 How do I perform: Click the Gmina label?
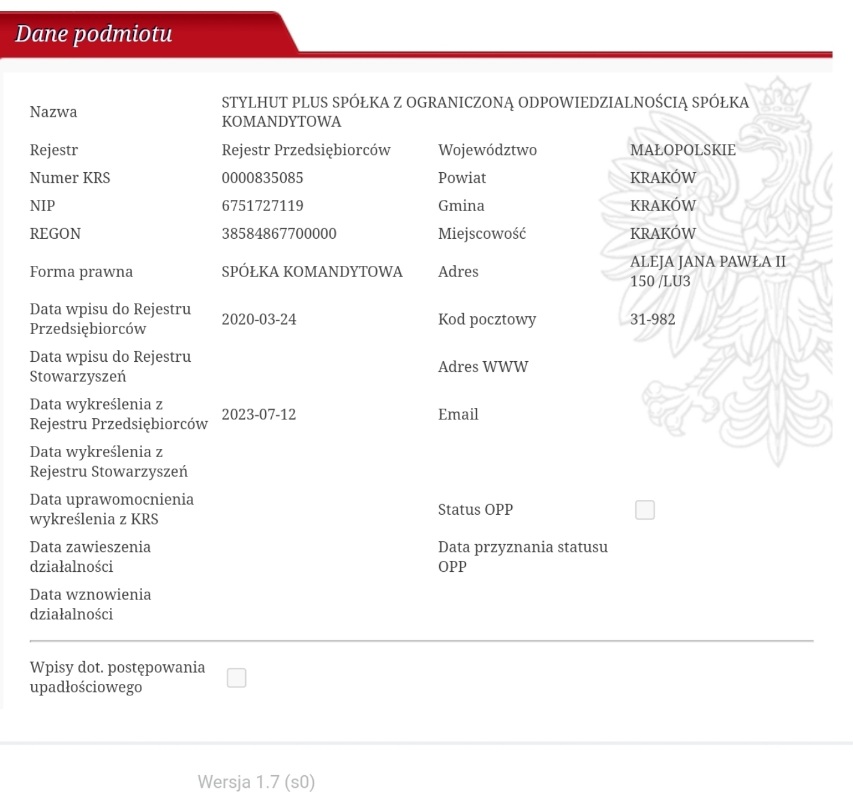coord(461,206)
